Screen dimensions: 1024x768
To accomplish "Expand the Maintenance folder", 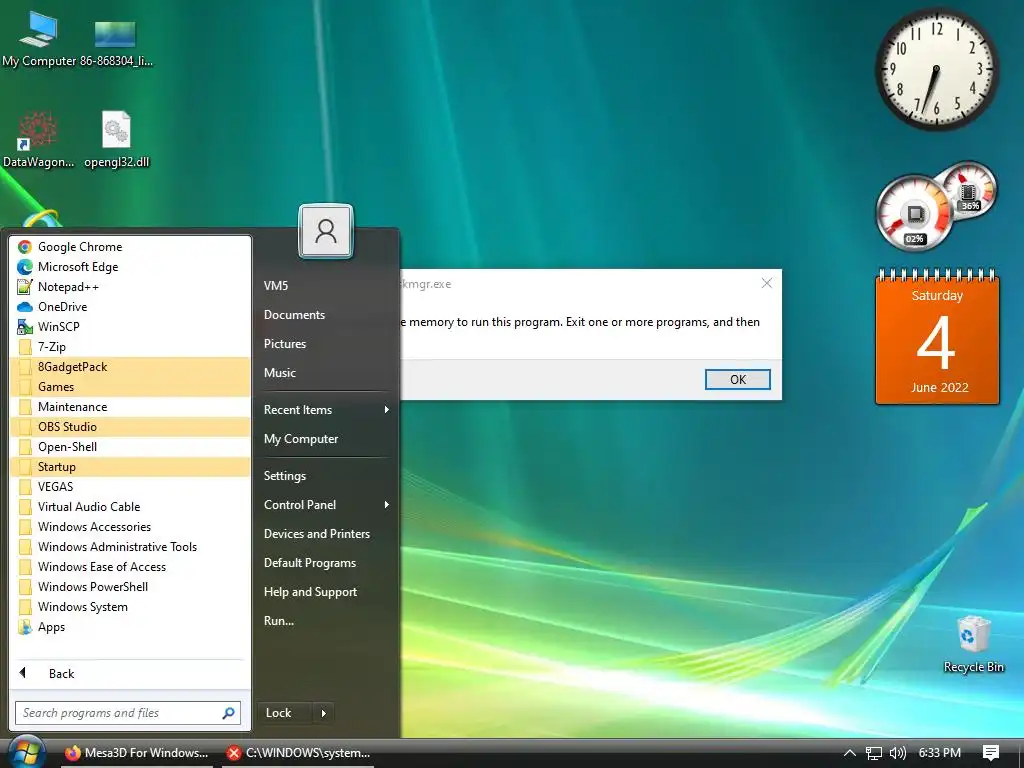I will (x=131, y=407).
